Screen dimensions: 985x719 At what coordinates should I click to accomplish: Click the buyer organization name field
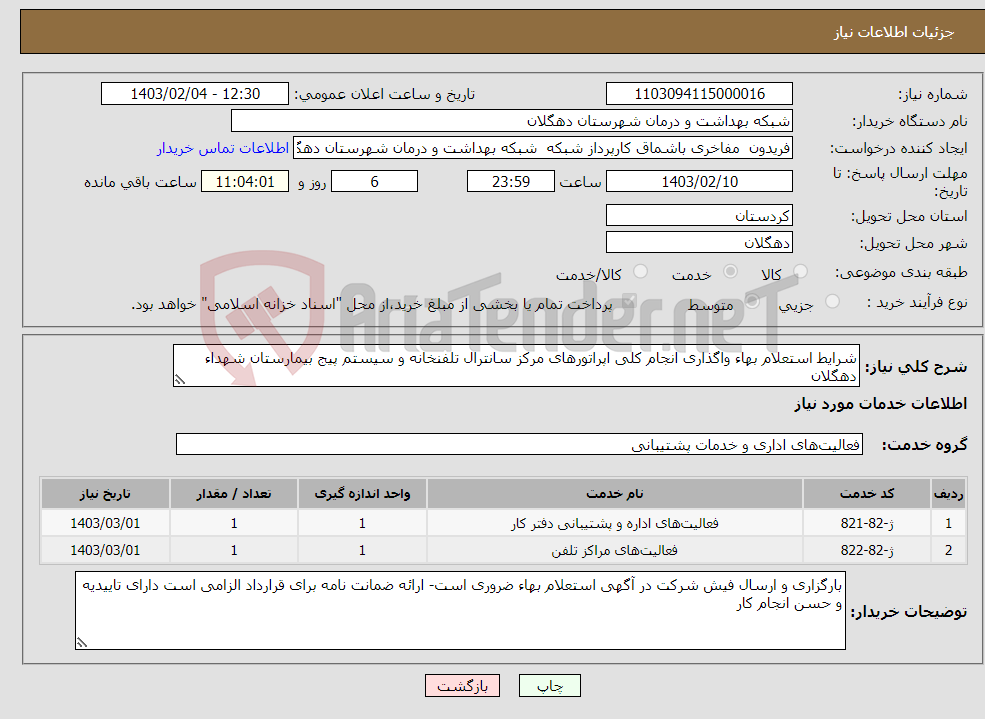tap(512, 121)
